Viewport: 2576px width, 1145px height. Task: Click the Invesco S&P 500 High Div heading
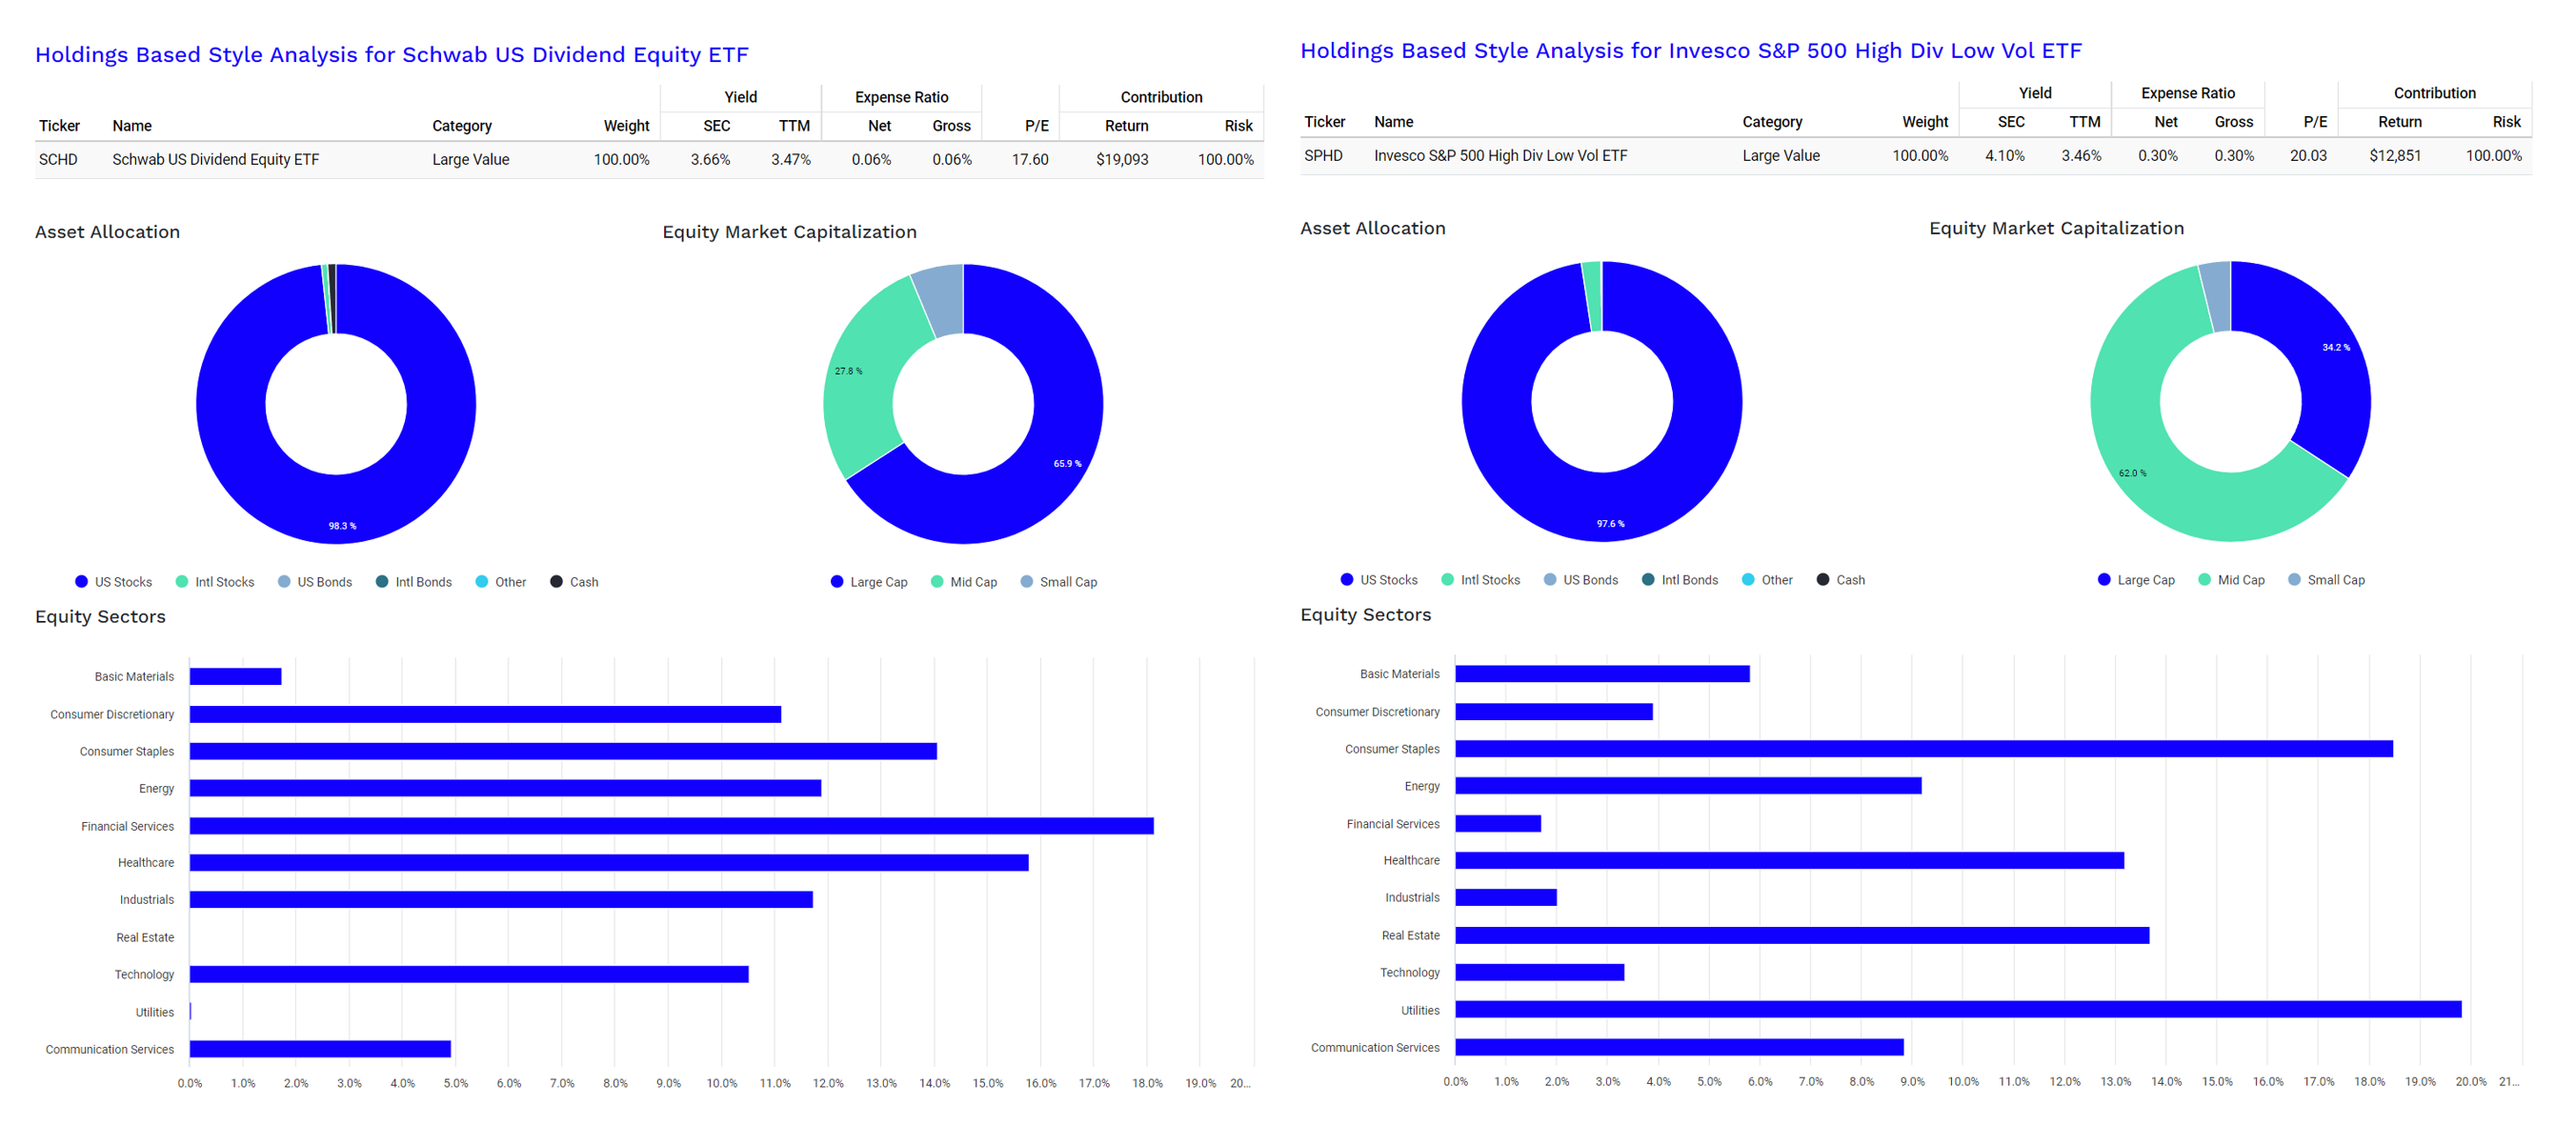coord(1690,51)
